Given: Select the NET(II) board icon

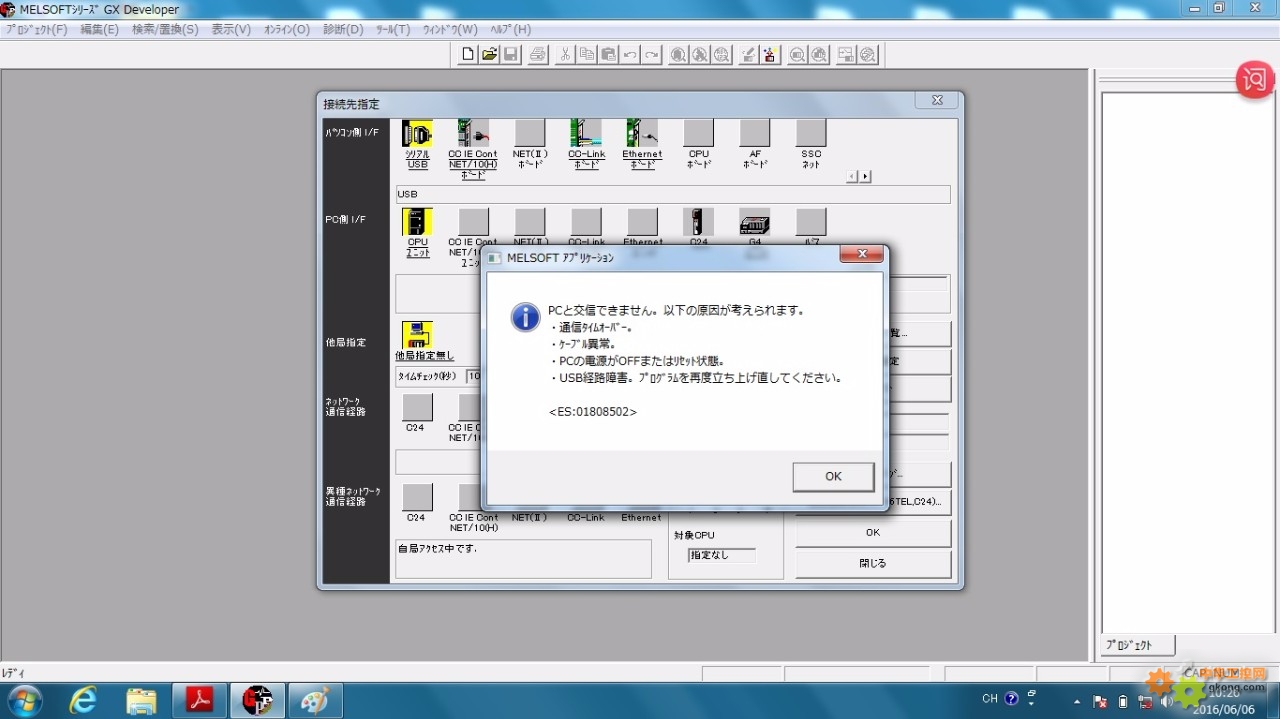Looking at the screenshot, I should click(x=530, y=134).
